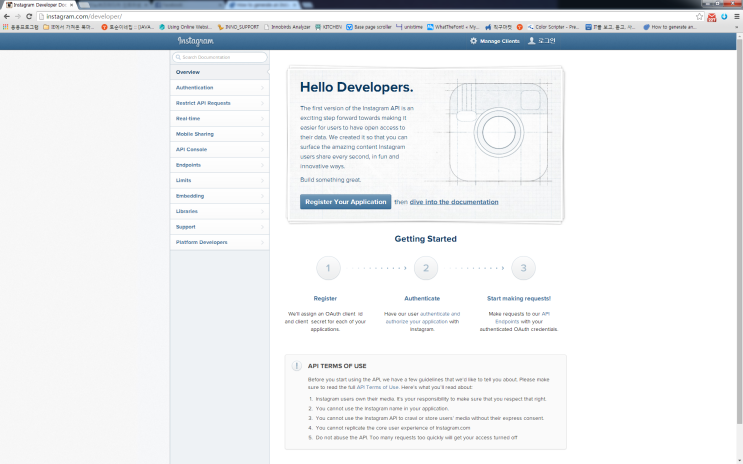
Task: Reload the page with the refresh icon
Action: click(29, 16)
